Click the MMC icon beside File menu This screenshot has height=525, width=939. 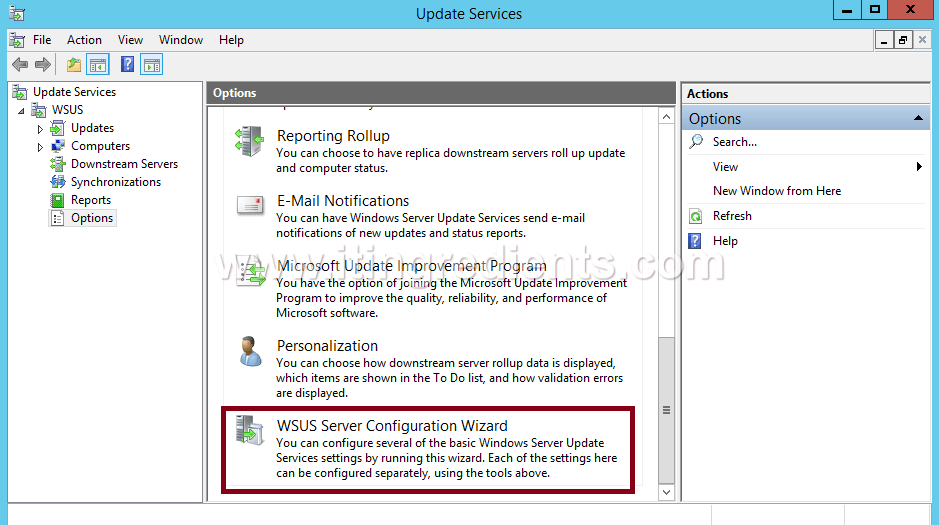pos(17,40)
